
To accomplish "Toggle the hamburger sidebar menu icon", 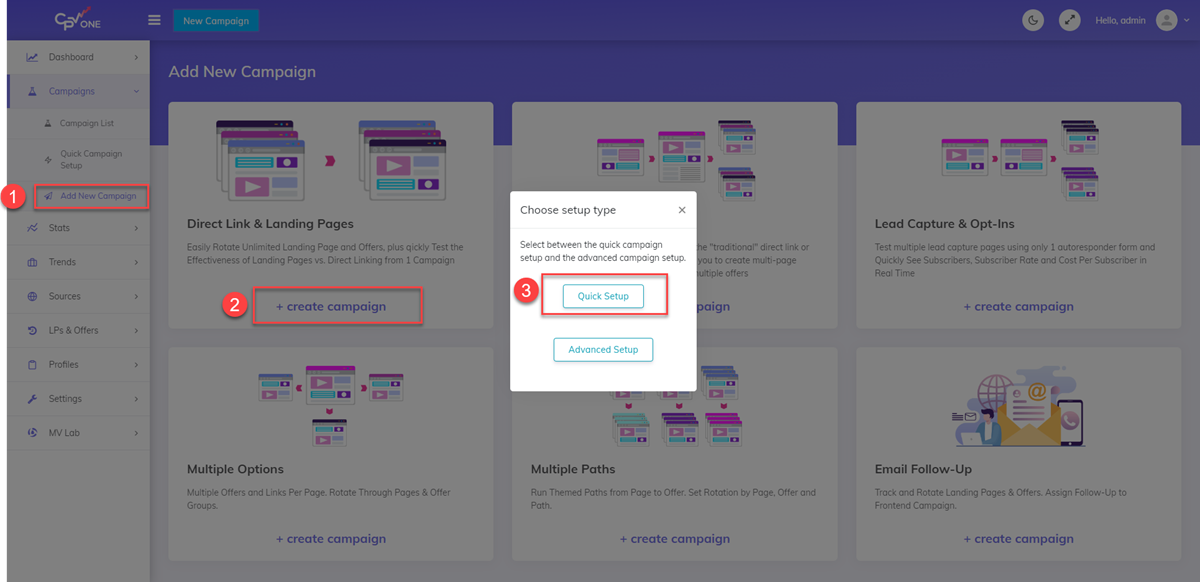I will coord(154,20).
